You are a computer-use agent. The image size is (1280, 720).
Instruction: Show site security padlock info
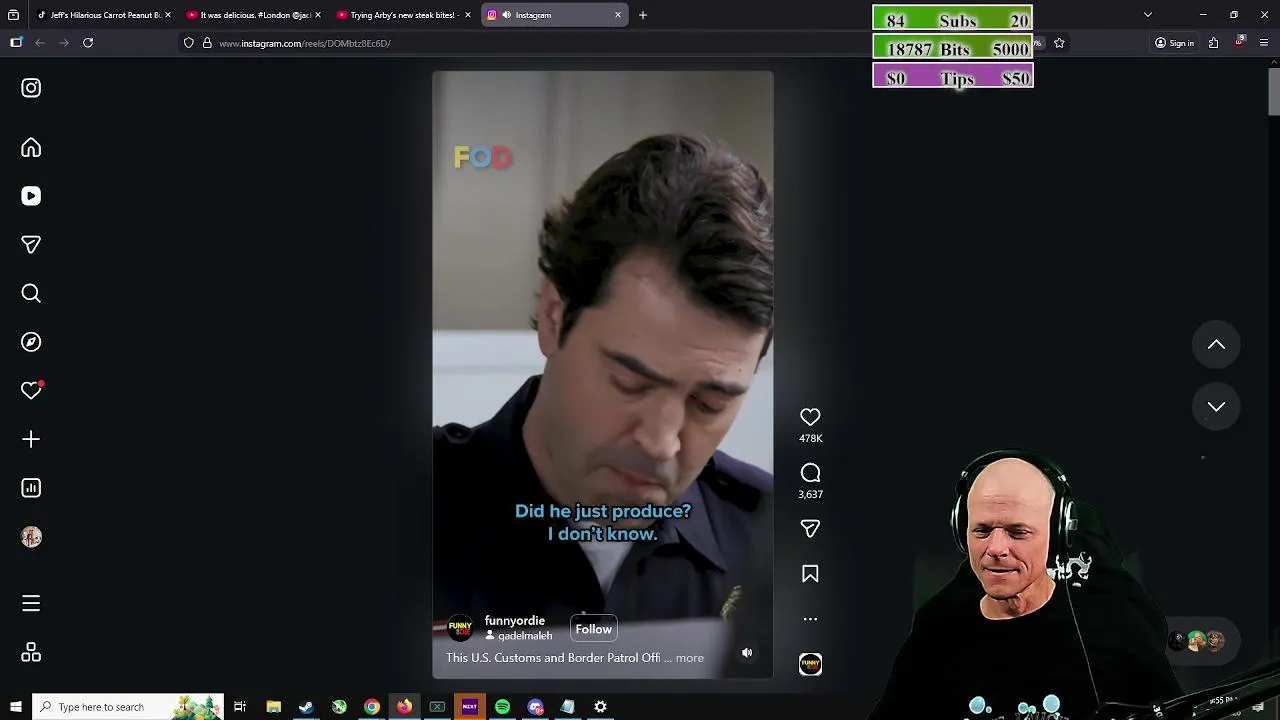tap(207, 43)
